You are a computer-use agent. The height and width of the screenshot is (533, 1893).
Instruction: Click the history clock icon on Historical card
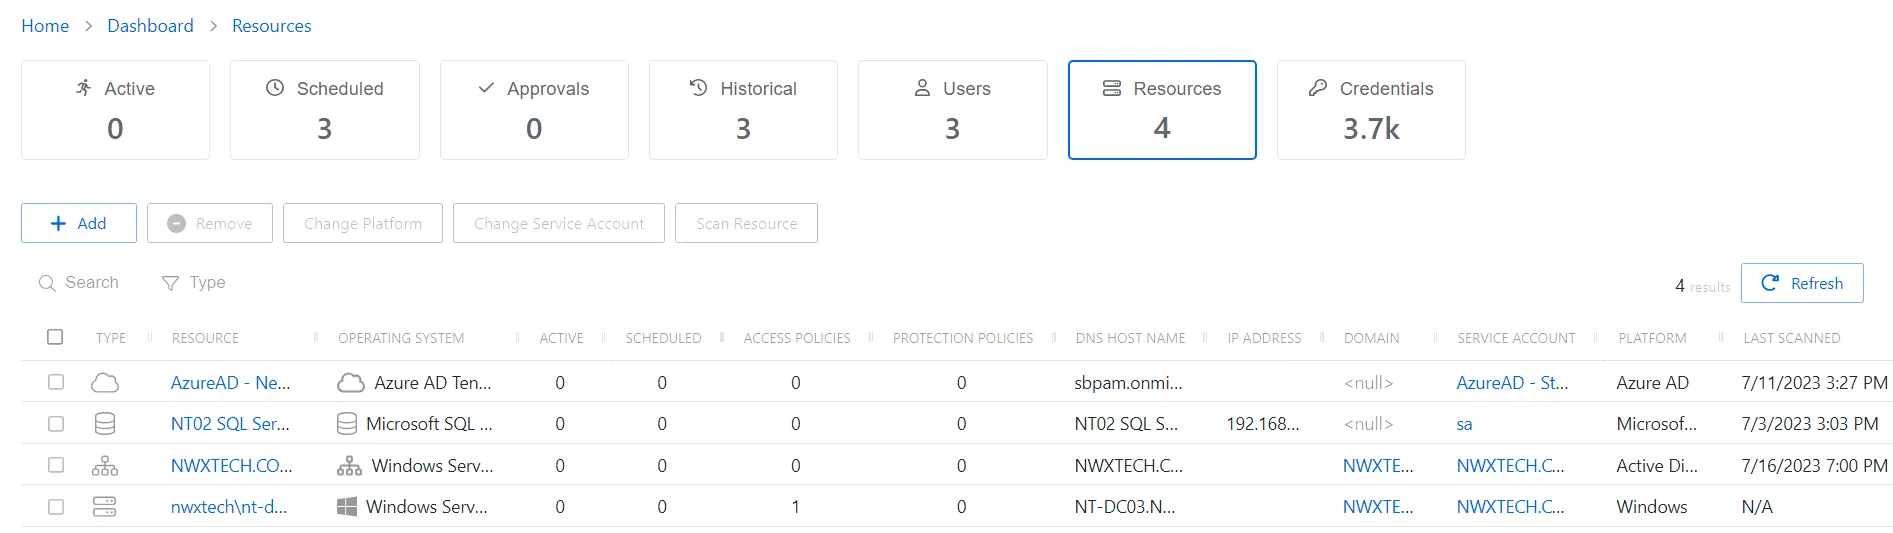(699, 88)
